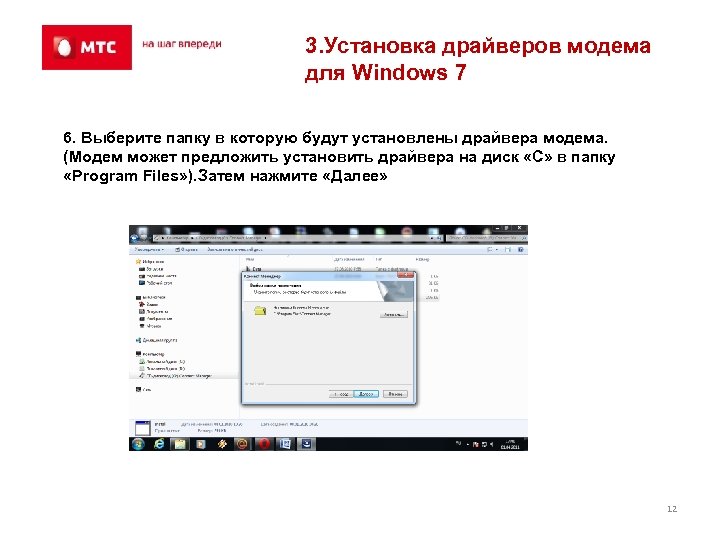The image size is (720, 540).
Task: Open the Windows Start menu orb
Action: coord(138,444)
